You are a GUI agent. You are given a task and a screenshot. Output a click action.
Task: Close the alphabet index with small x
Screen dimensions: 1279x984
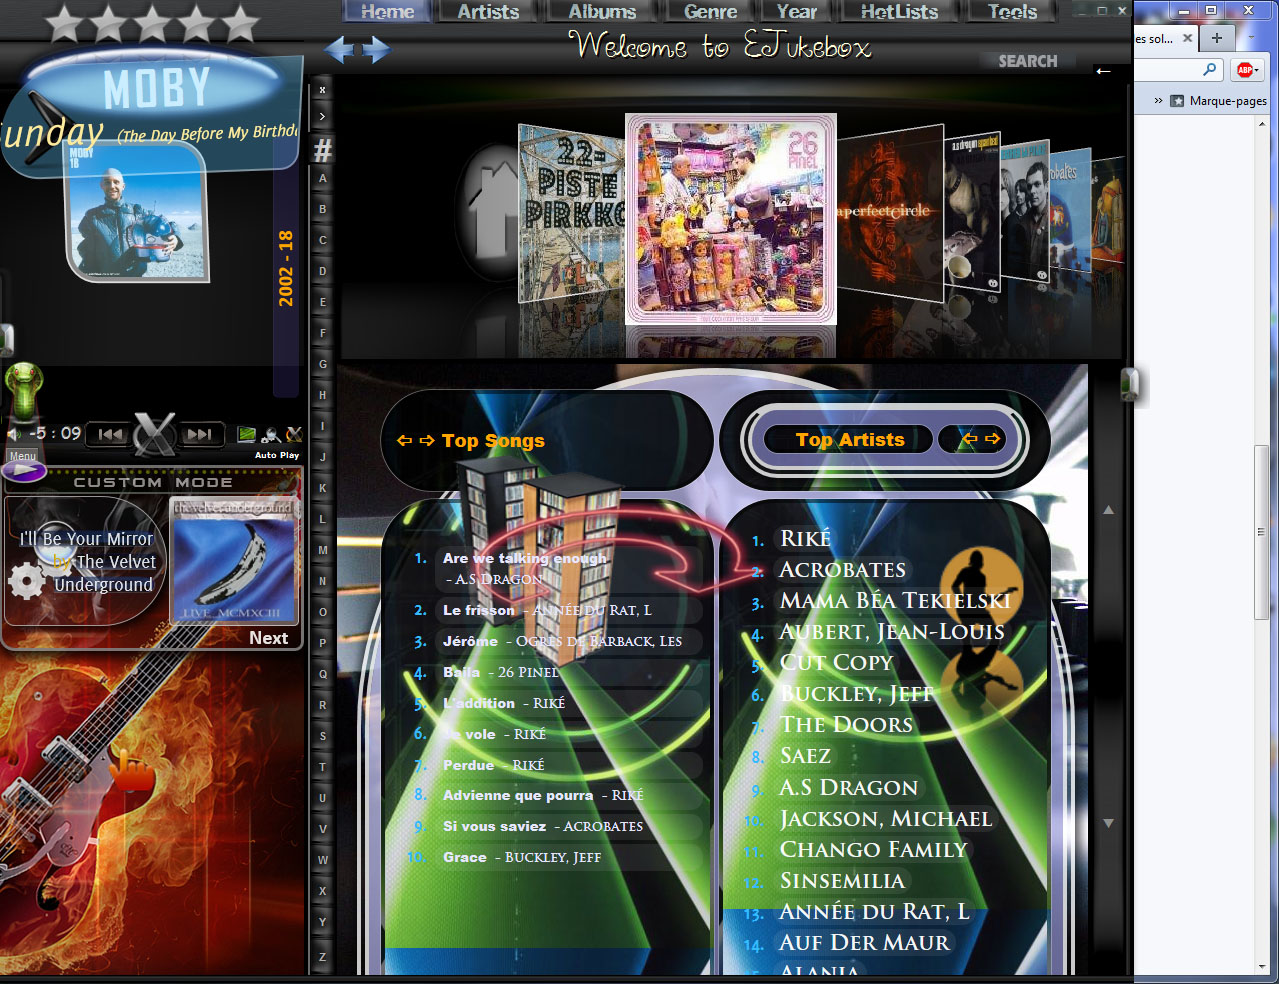(x=322, y=90)
